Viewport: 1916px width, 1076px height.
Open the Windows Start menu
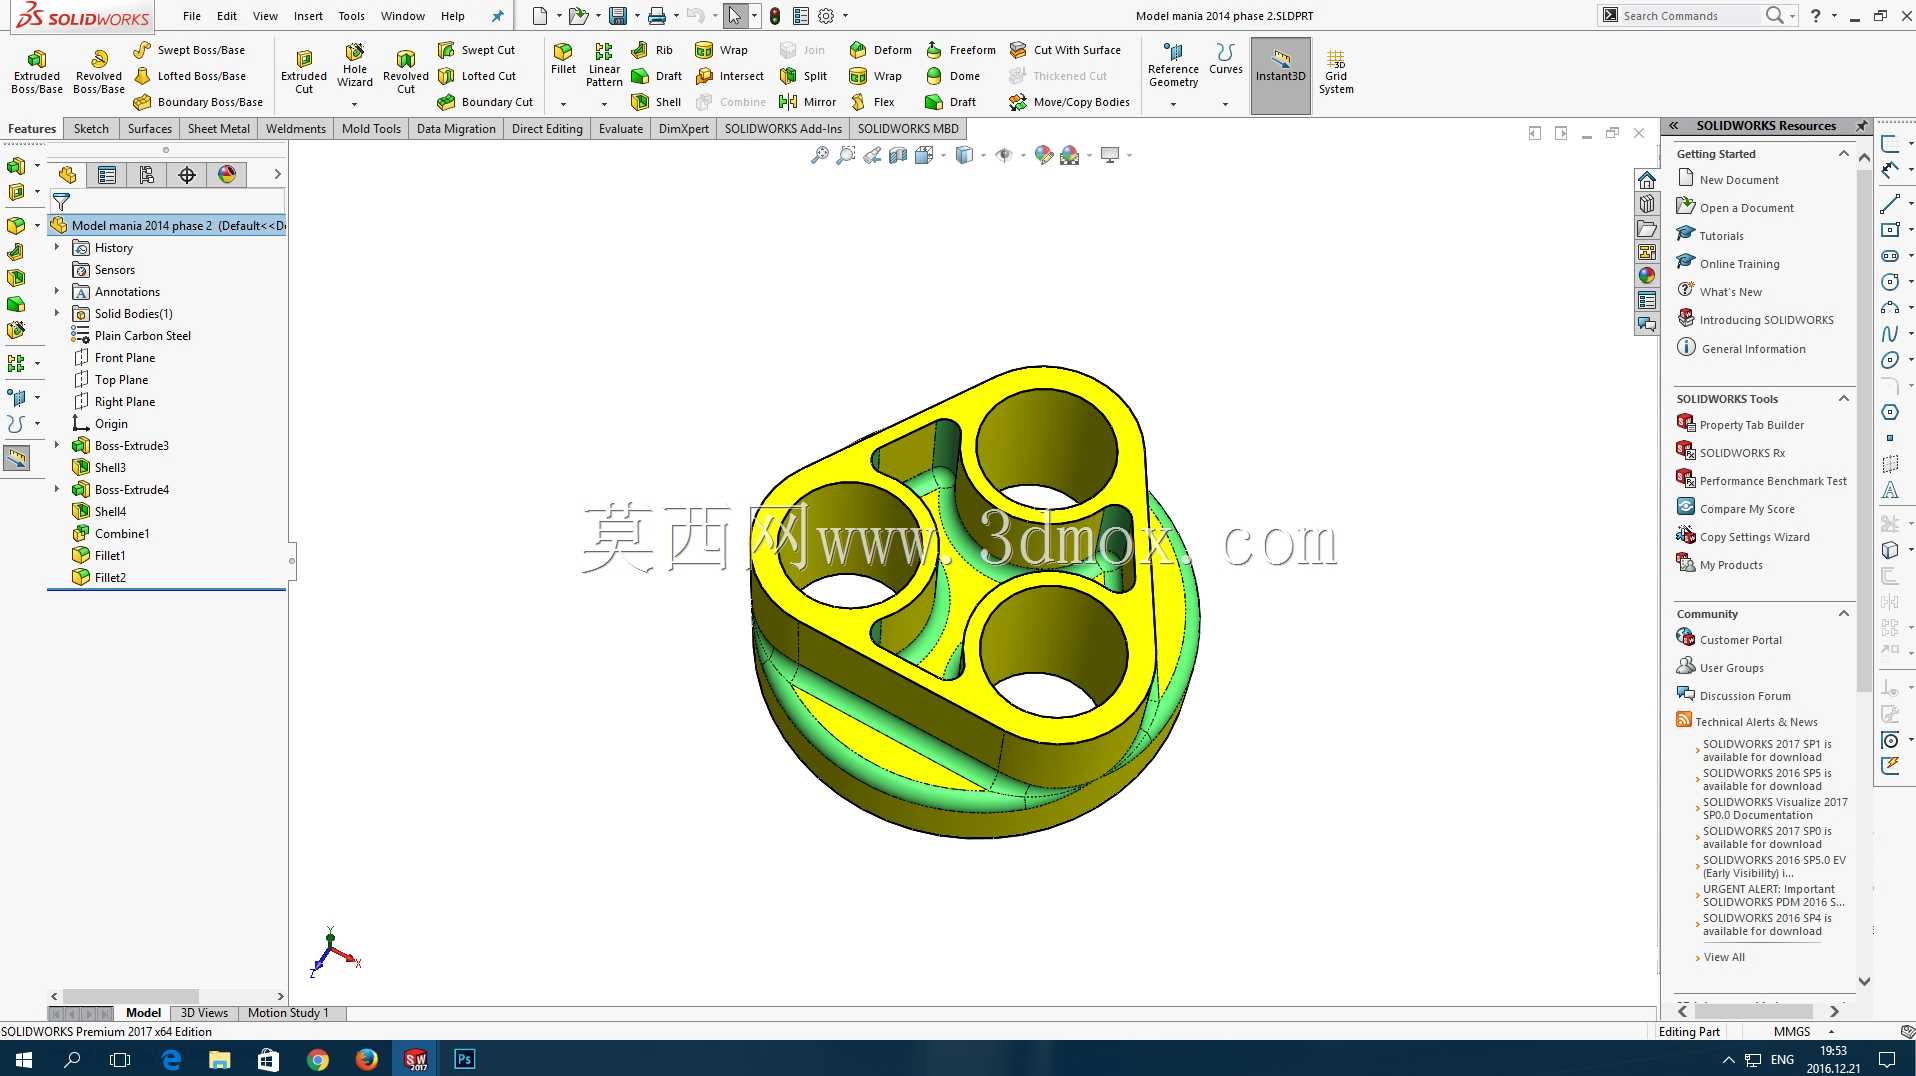(24, 1059)
